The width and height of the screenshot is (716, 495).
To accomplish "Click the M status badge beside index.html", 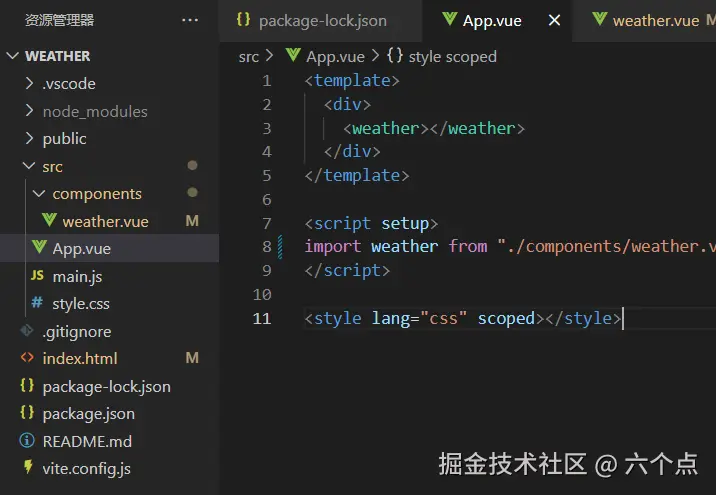I will click(192, 358).
